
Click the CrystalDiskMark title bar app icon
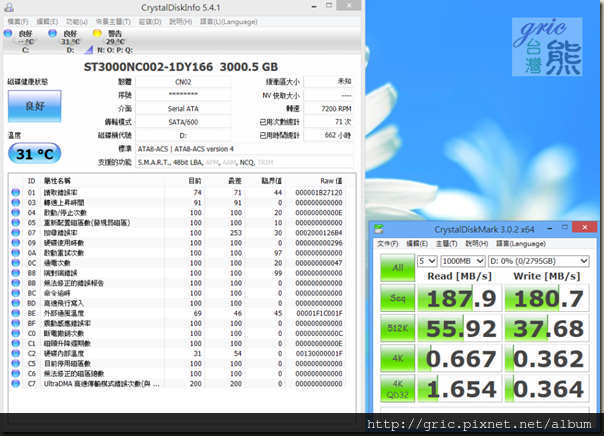click(379, 229)
